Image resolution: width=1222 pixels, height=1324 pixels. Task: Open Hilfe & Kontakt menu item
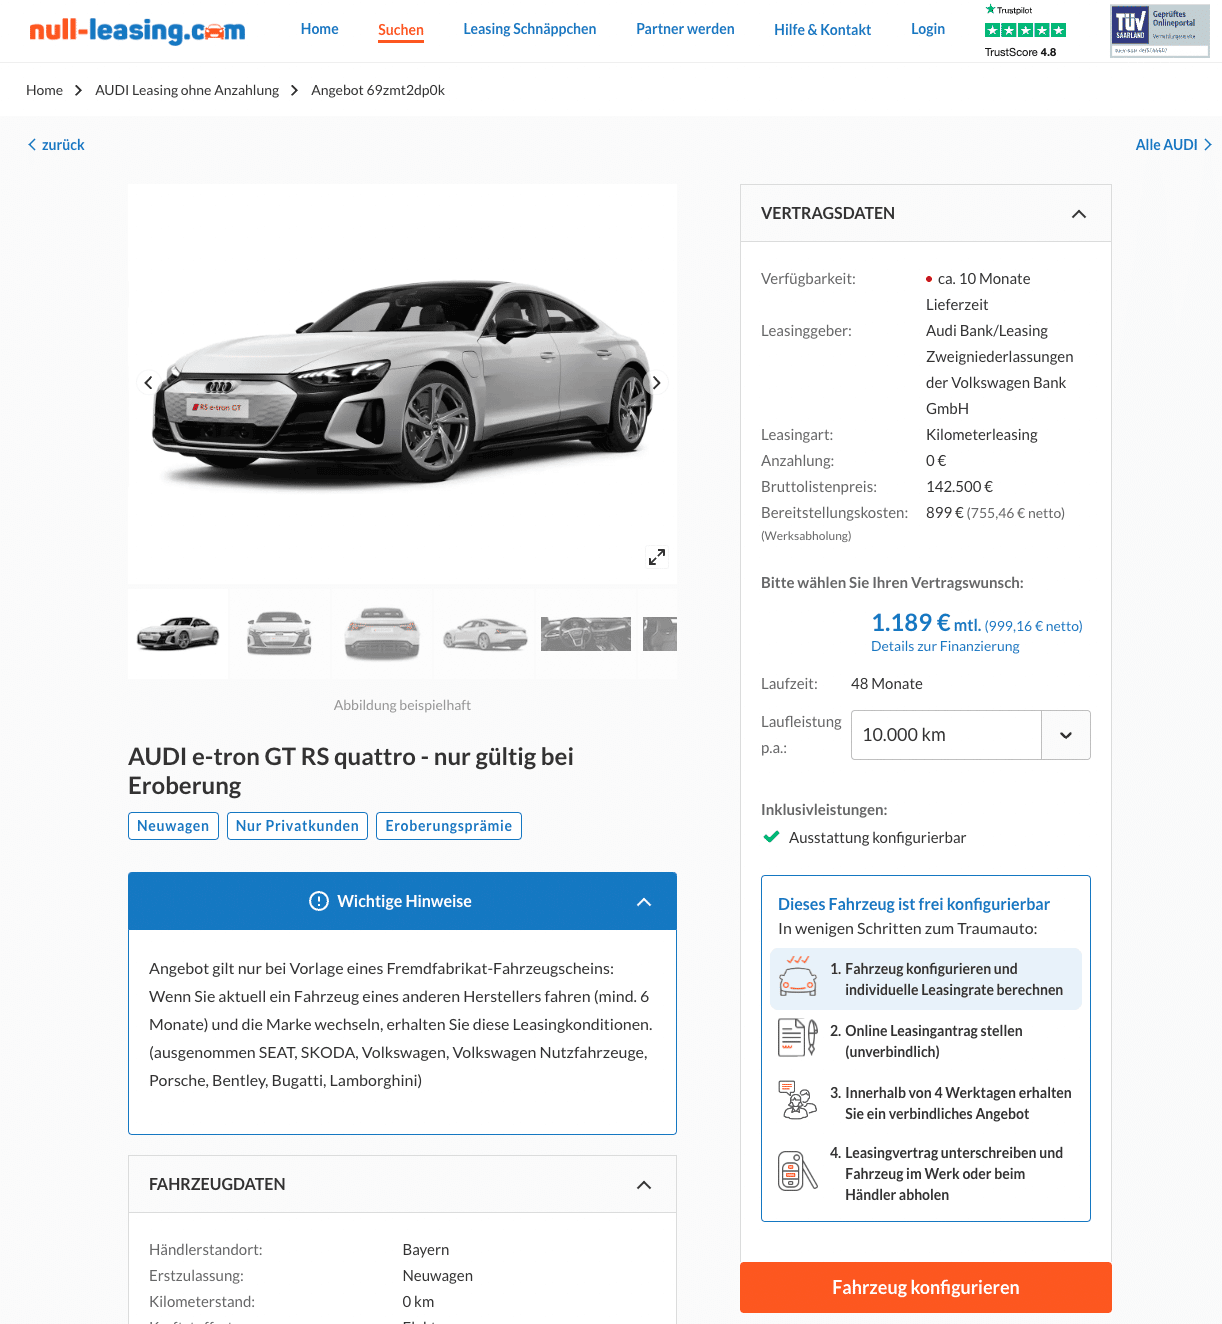(822, 30)
